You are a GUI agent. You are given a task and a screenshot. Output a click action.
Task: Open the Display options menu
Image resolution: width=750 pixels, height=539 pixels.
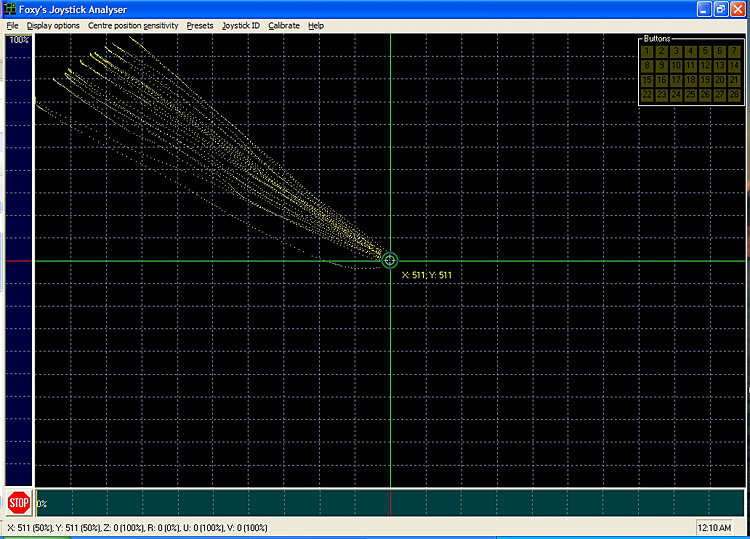click(x=53, y=26)
